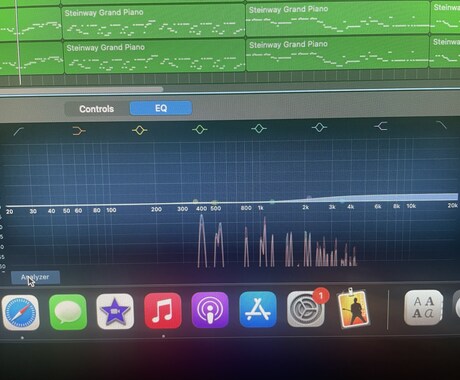This screenshot has width=460, height=380.
Task: Toggle the green peak band icon above 400 Hz
Action: pos(199,129)
